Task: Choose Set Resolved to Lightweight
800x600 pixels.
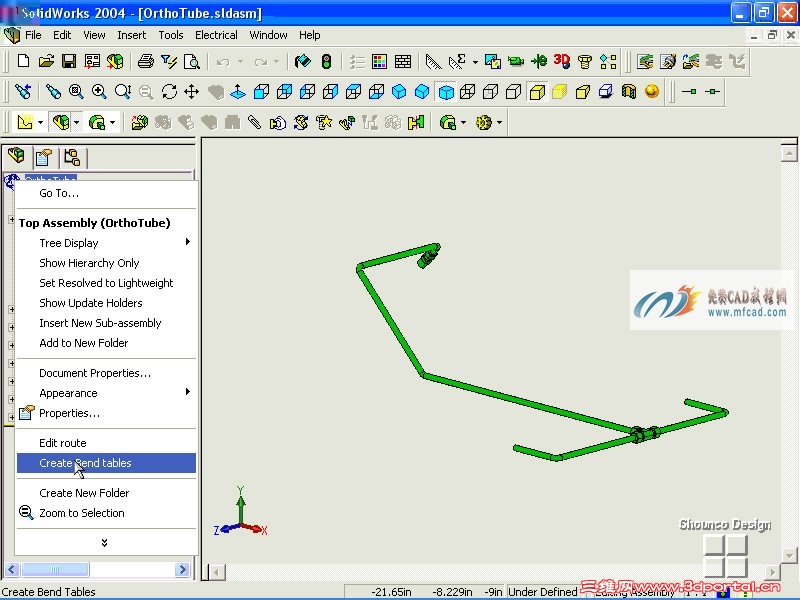Action: click(106, 283)
